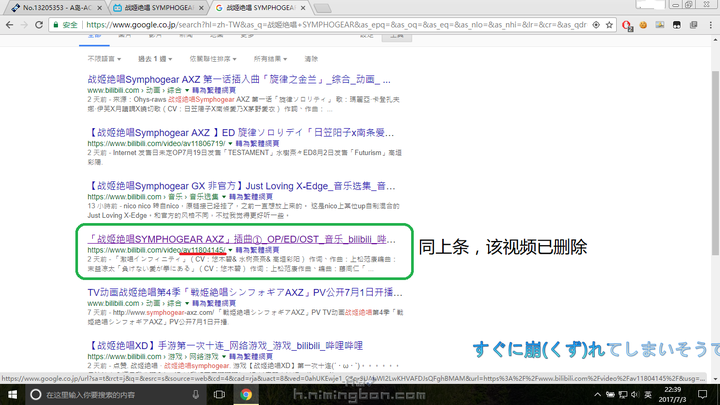Viewport: 720px width, 405px height.
Task: Click the IME language indicator
Action: (x=648, y=394)
